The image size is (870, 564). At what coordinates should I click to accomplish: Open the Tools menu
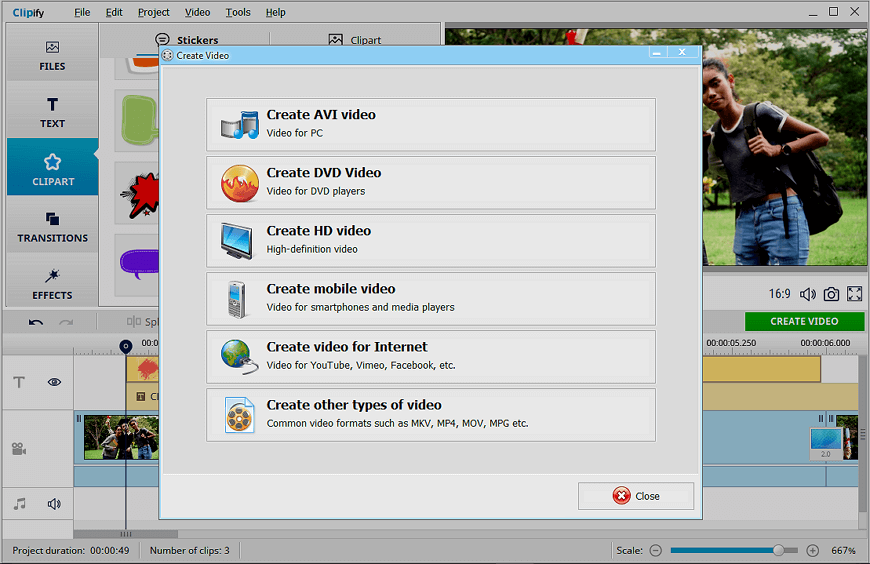[x=238, y=12]
